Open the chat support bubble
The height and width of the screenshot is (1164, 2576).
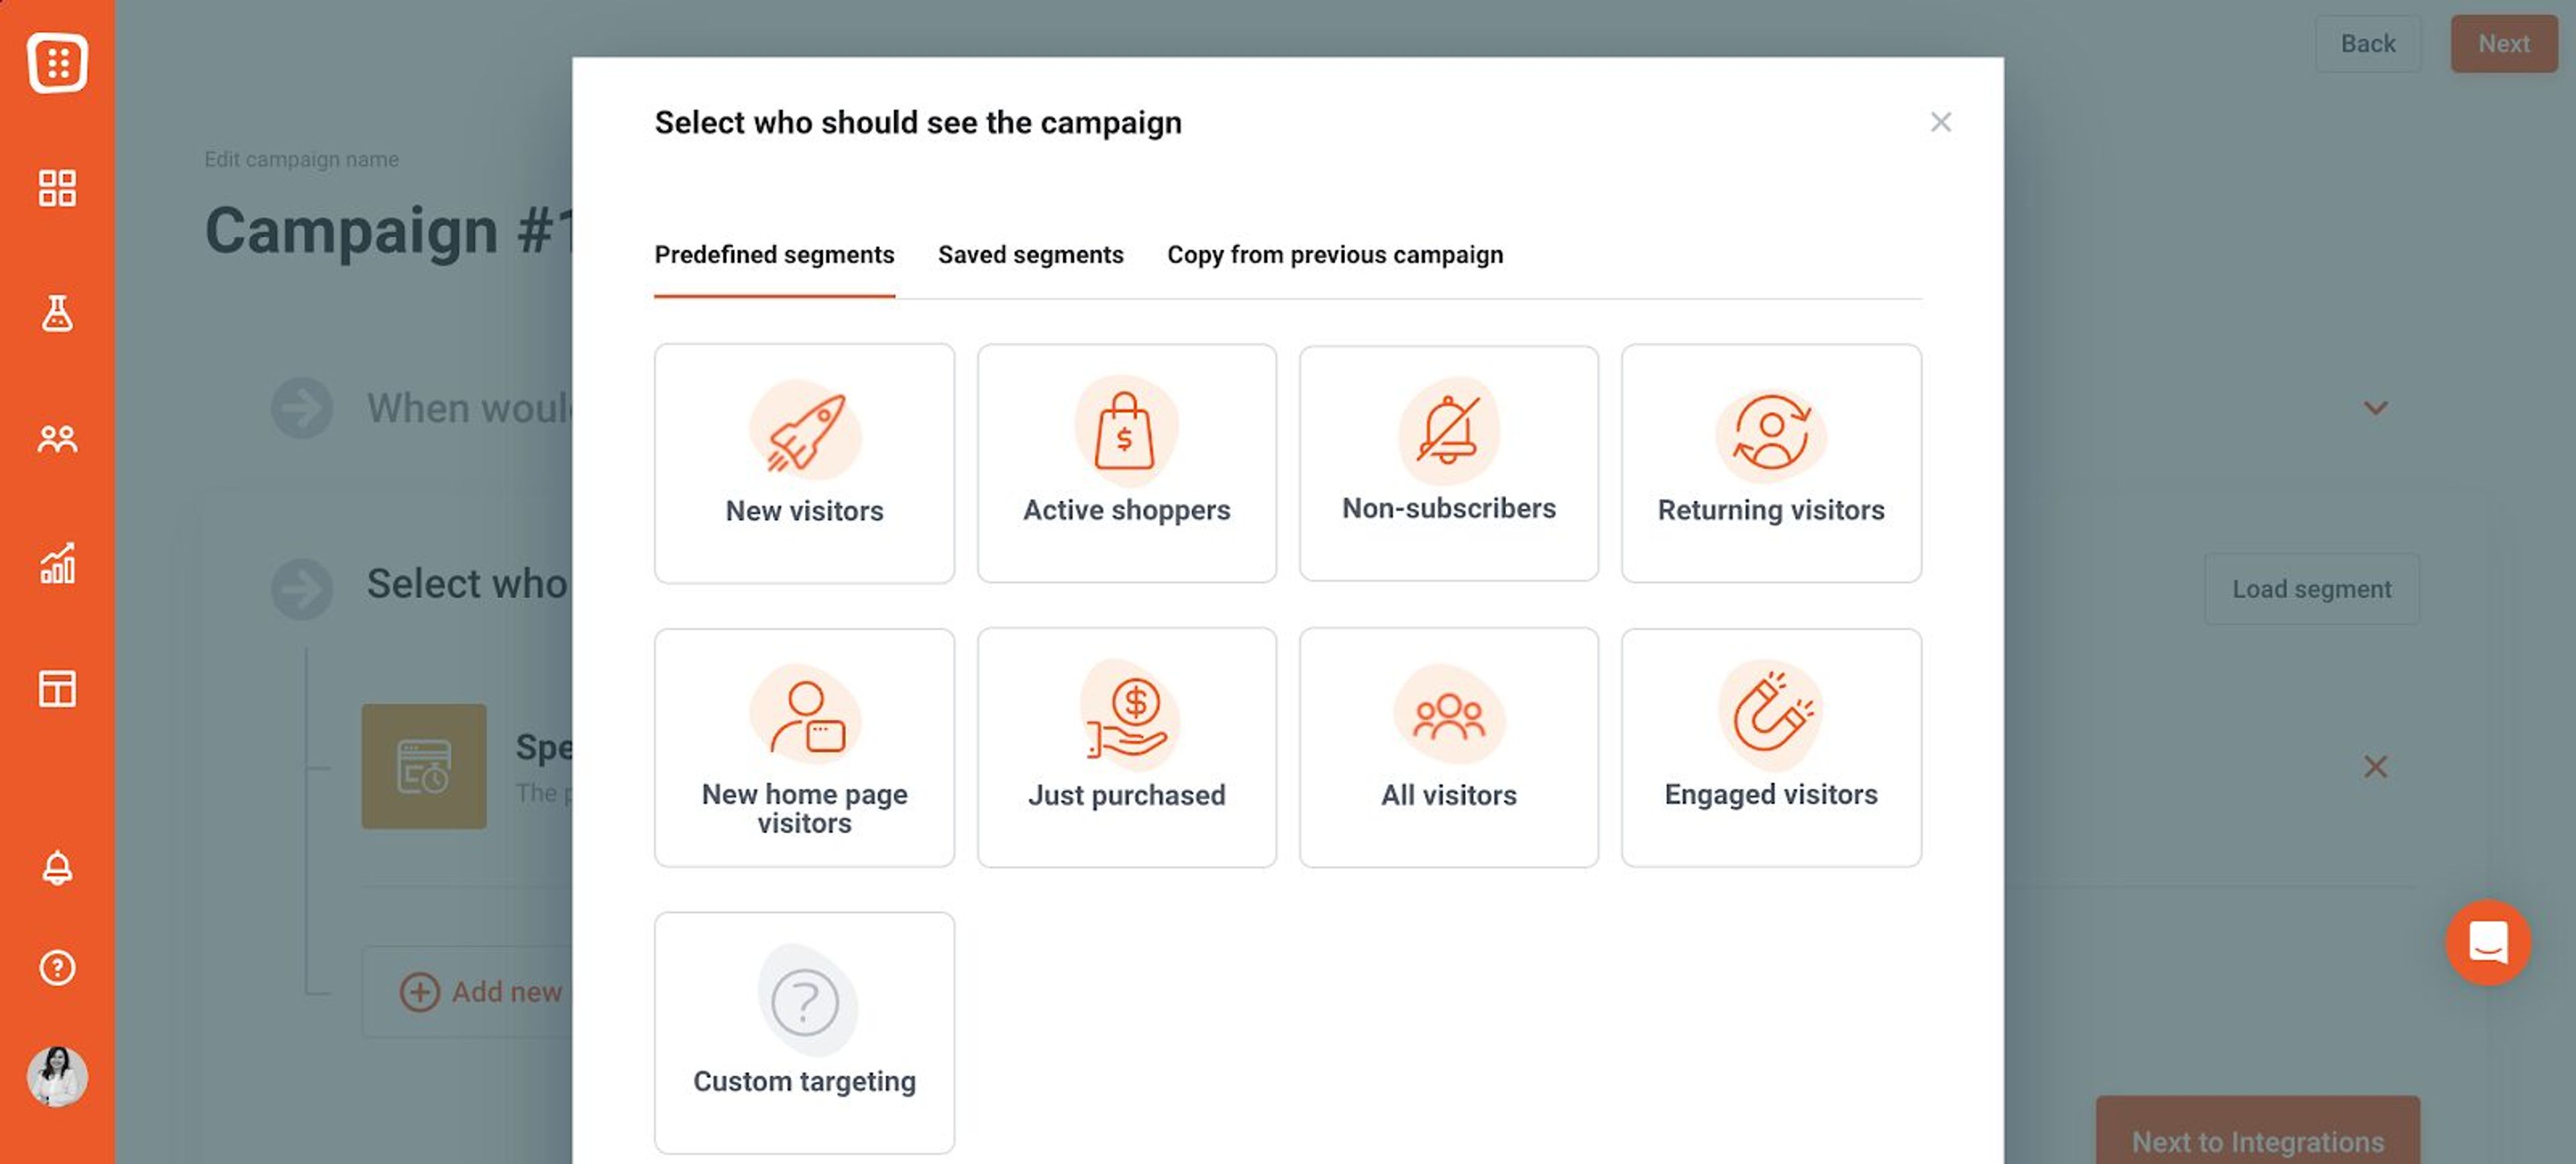[2489, 943]
